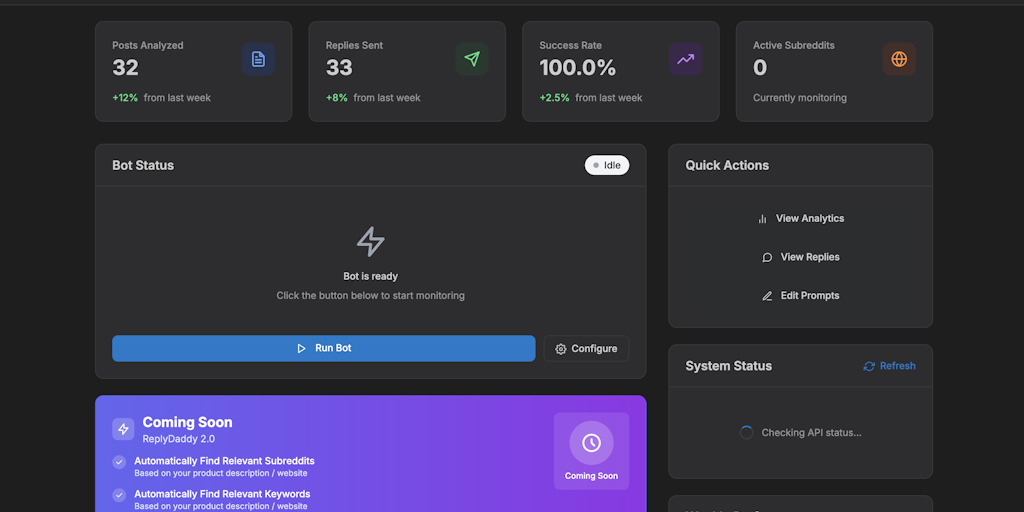Refresh the System Status panel
This screenshot has width=1024, height=512.
click(889, 366)
